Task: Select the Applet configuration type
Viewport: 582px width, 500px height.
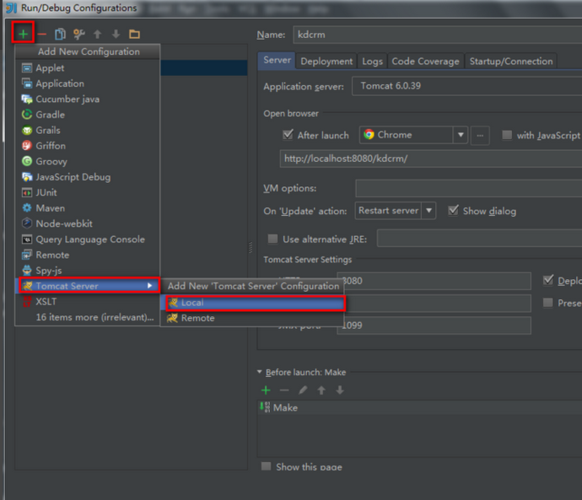Action: (x=88, y=68)
